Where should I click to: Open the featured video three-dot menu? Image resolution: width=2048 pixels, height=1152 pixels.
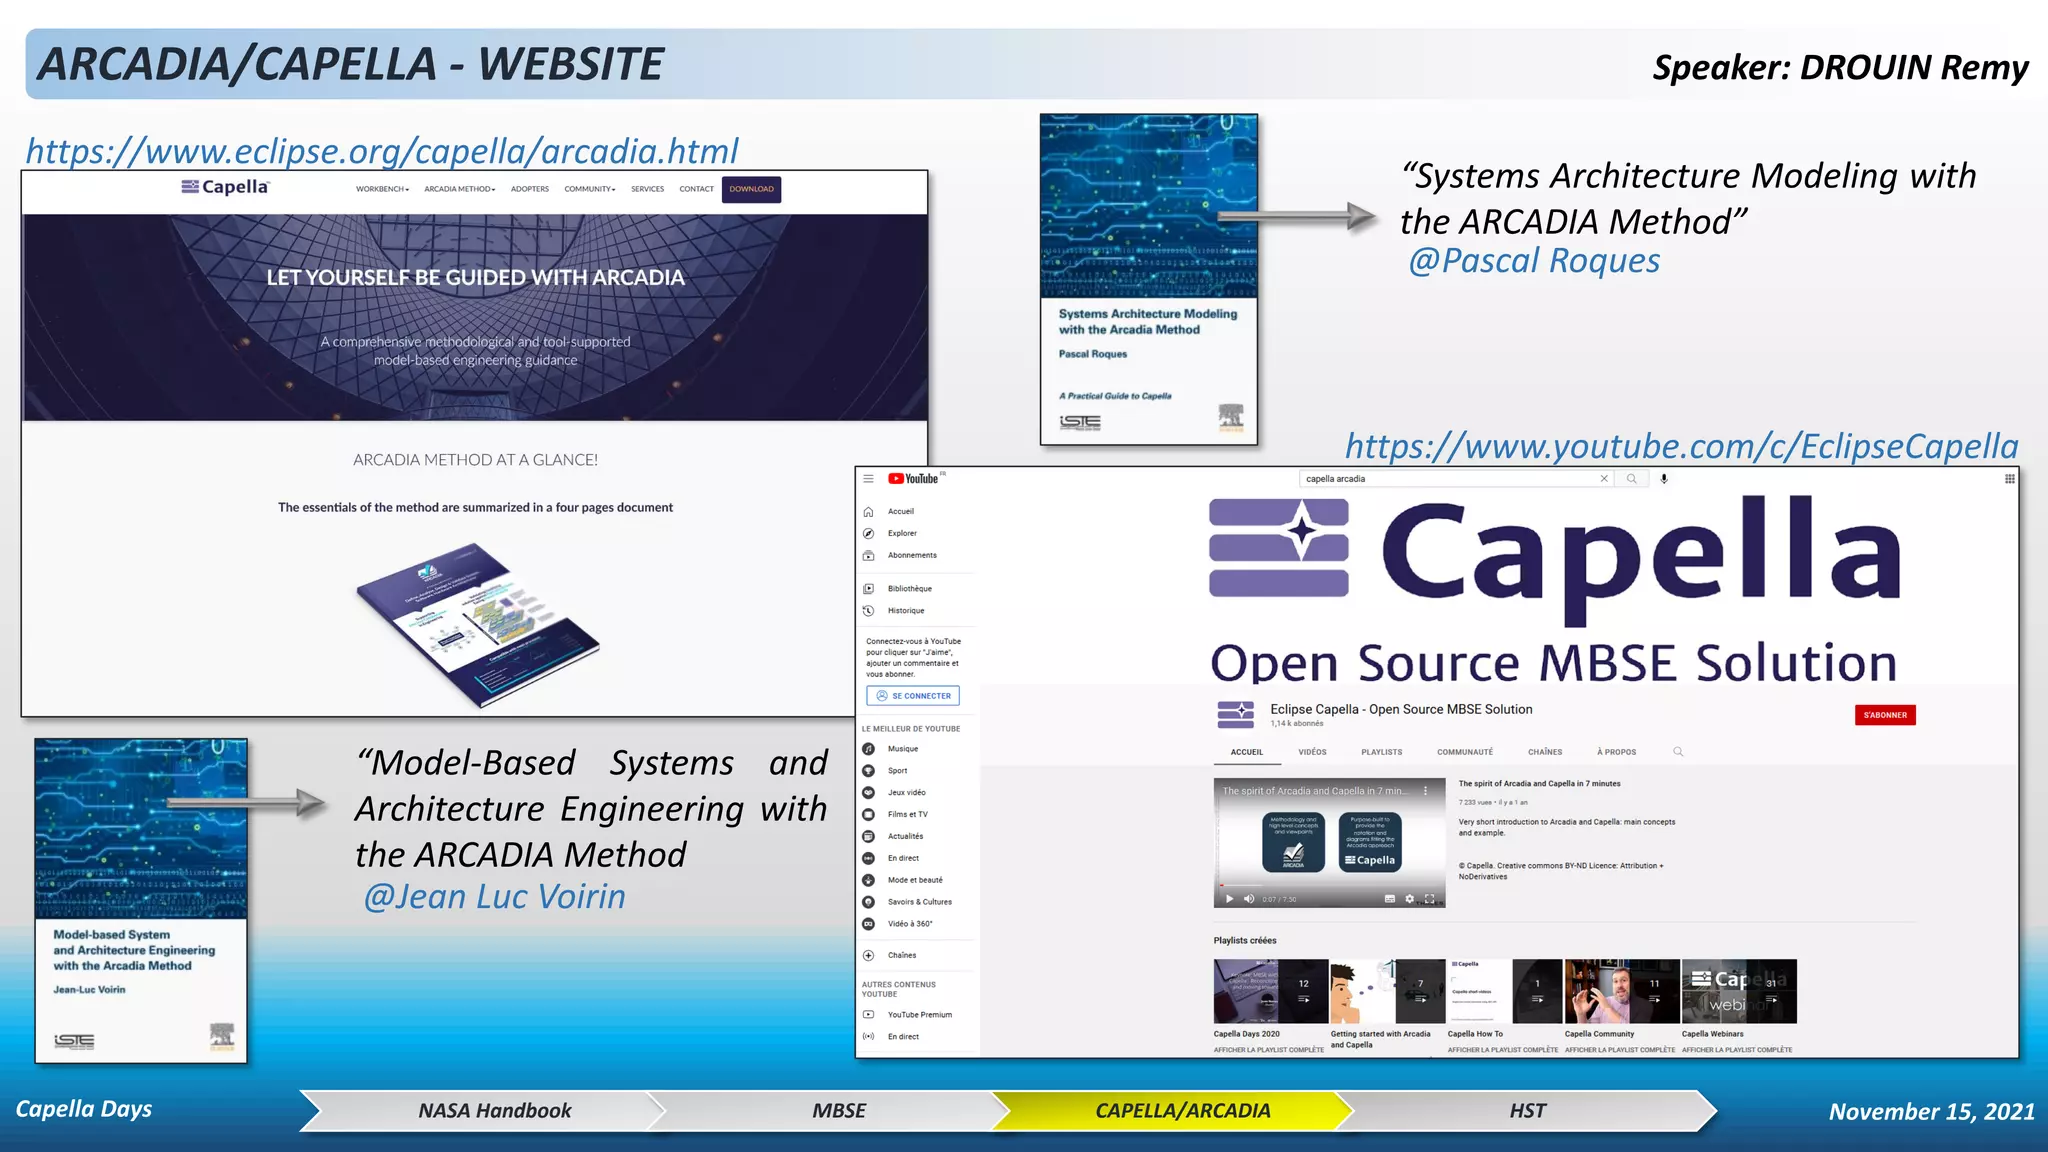coord(1426,791)
